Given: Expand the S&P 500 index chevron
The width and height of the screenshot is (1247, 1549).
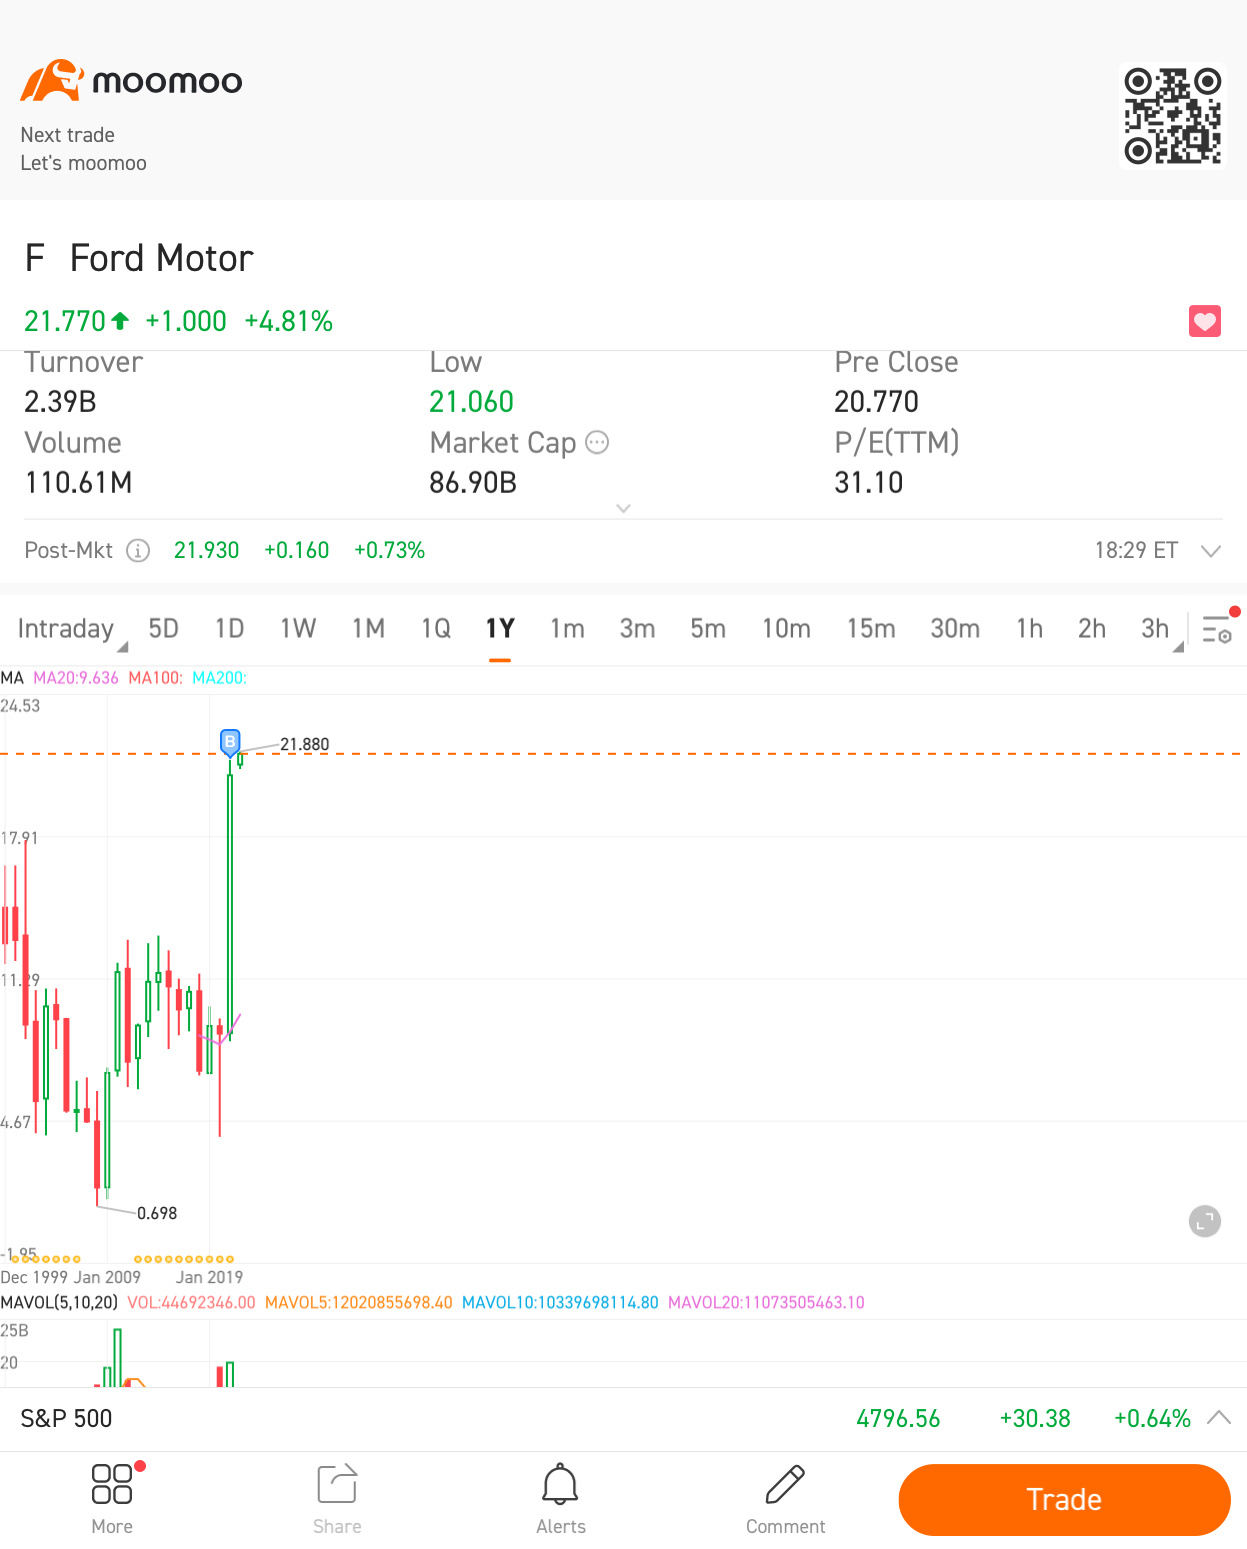Looking at the screenshot, I should coord(1219,1418).
